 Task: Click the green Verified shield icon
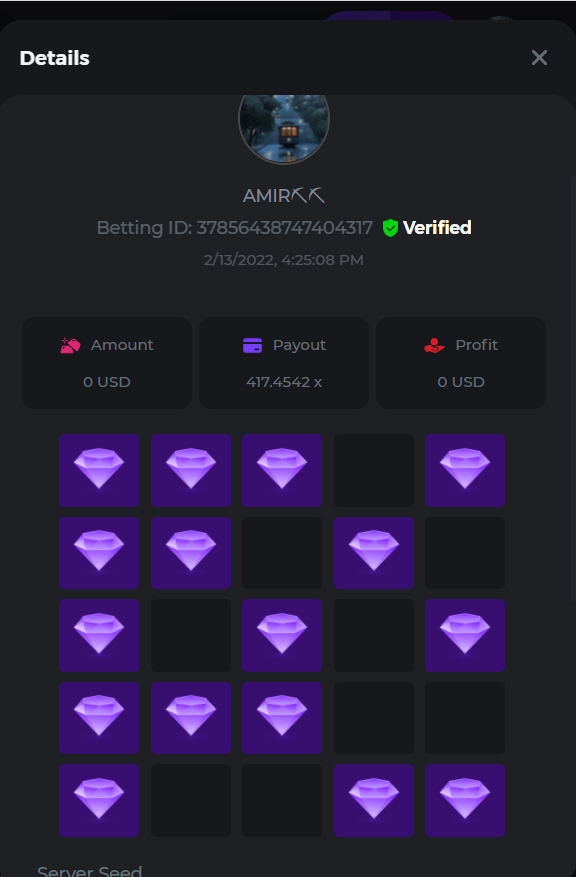(x=390, y=228)
